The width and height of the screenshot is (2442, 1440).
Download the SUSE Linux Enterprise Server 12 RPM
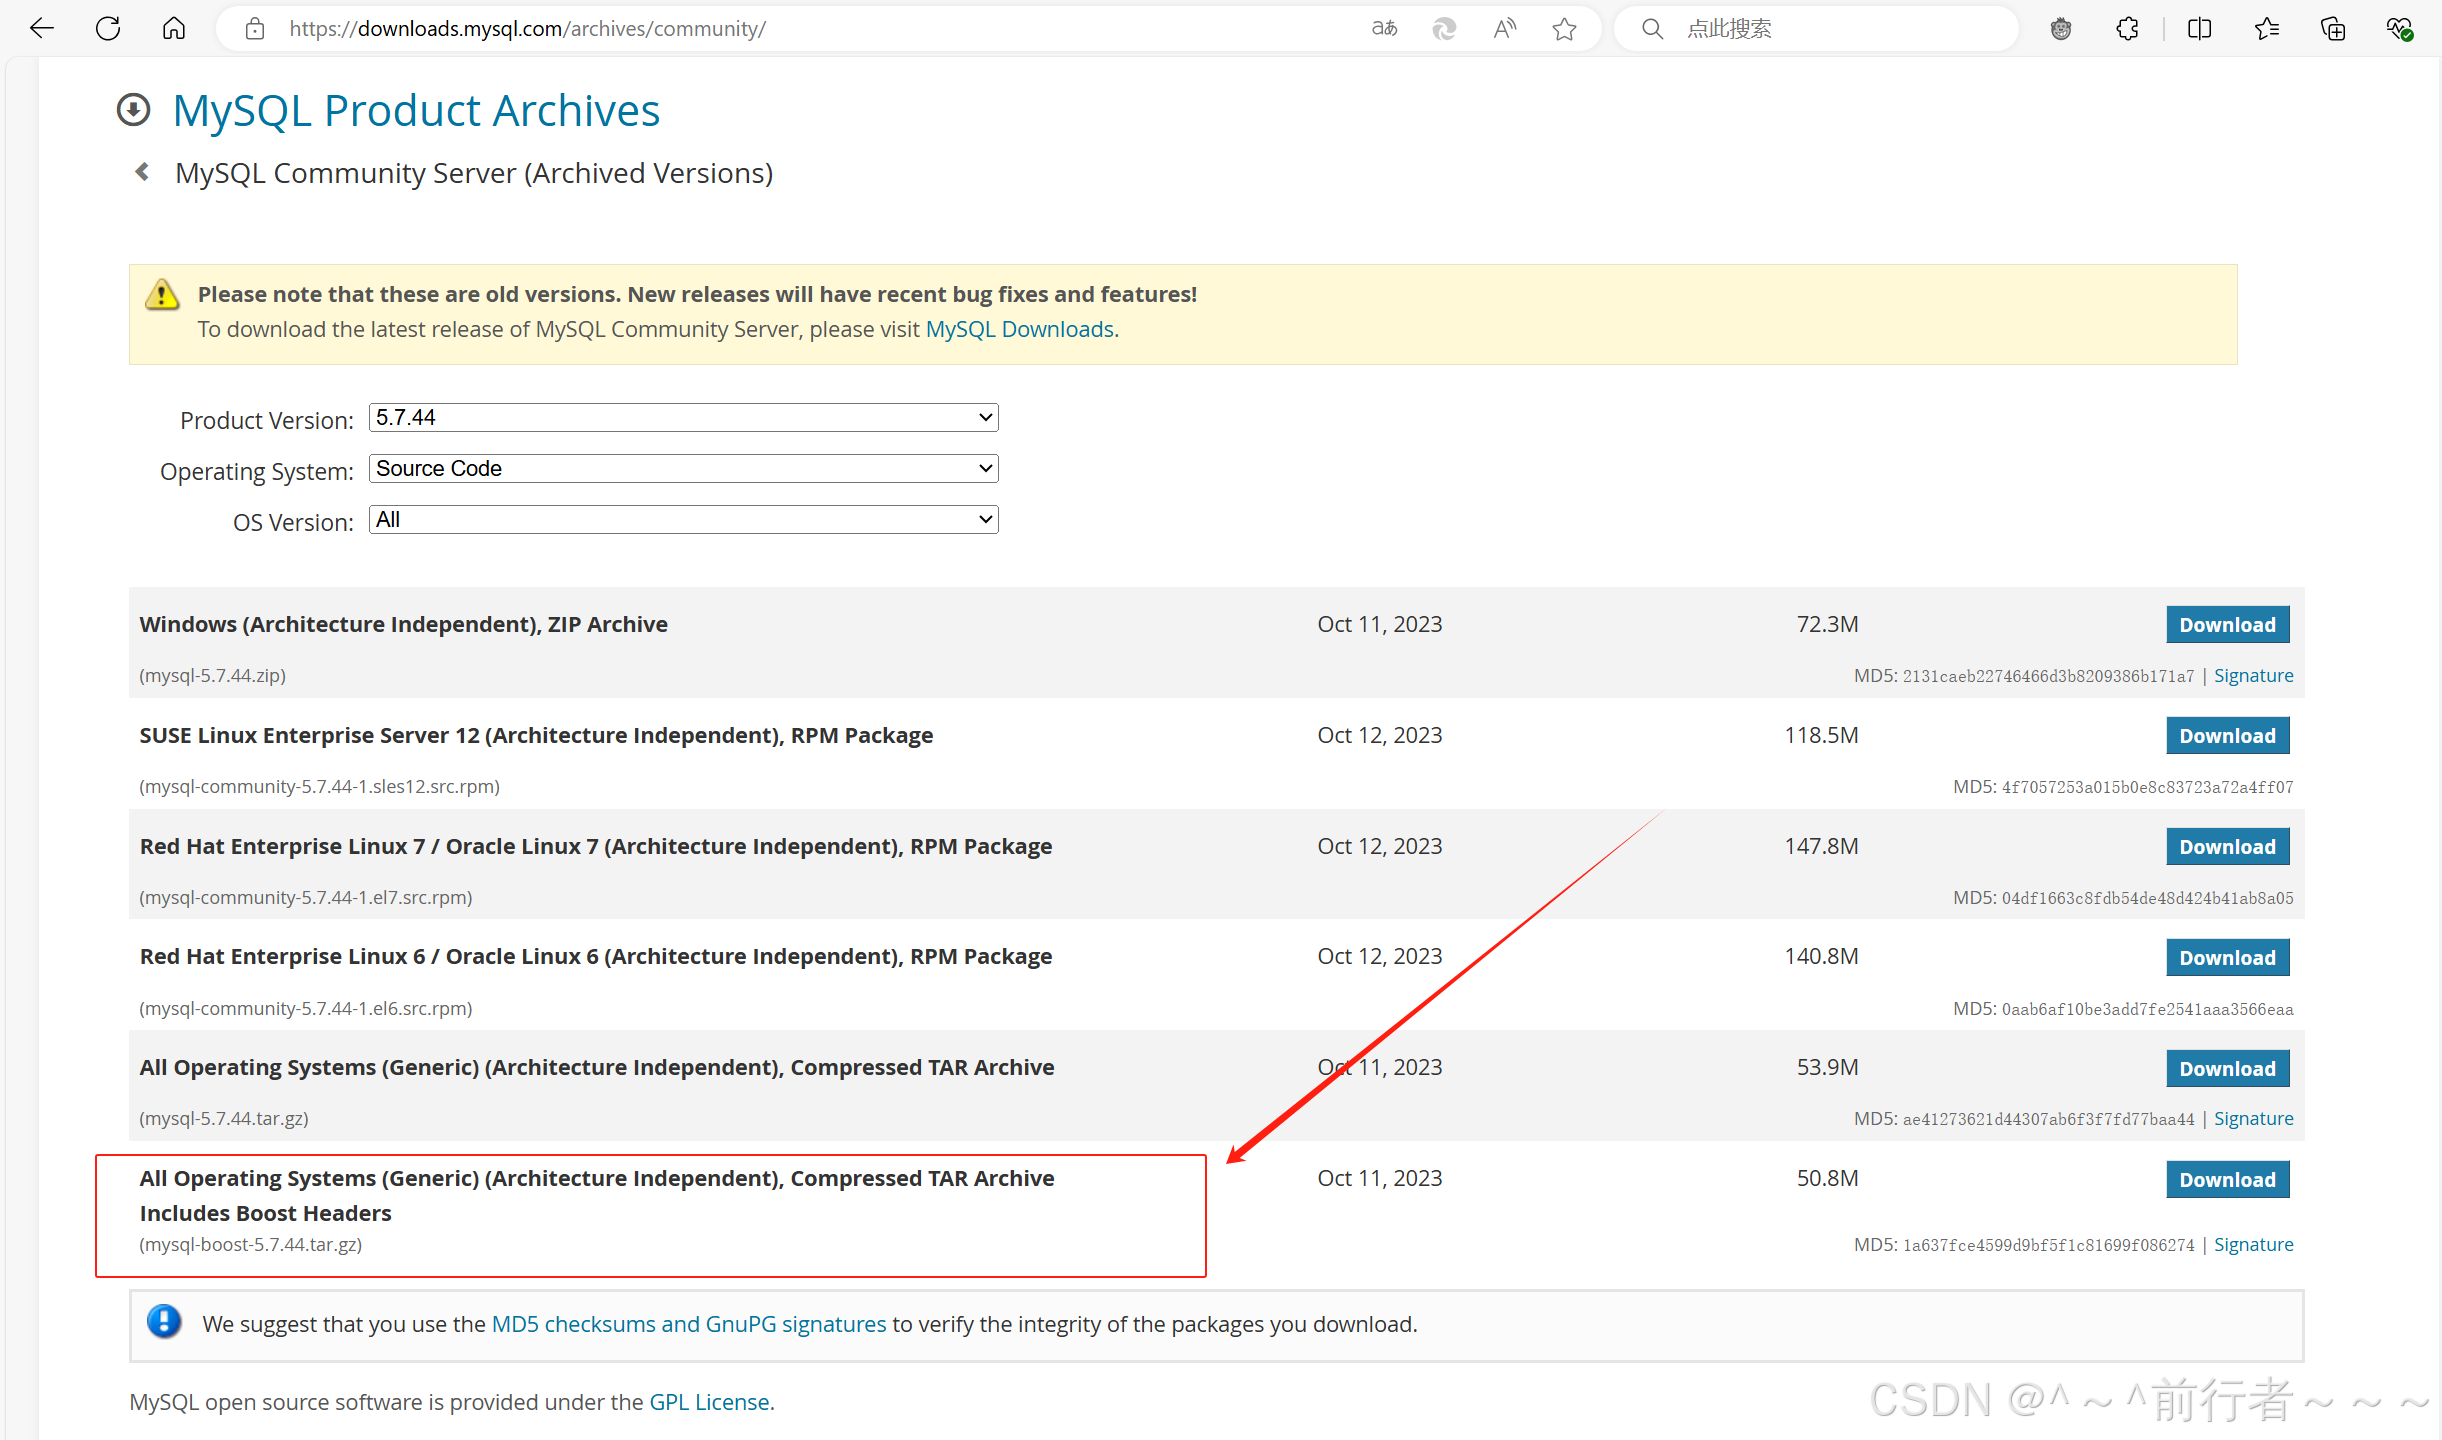[x=2227, y=736]
